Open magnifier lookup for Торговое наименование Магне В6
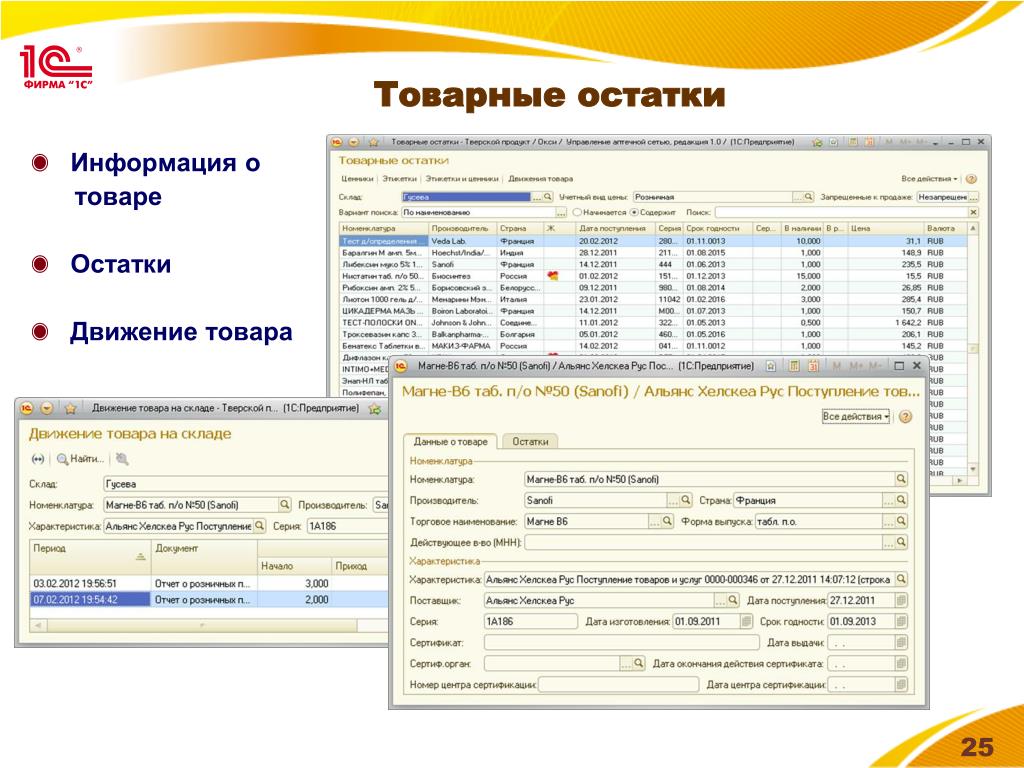Screen dimensions: 1024x768 tap(667, 521)
